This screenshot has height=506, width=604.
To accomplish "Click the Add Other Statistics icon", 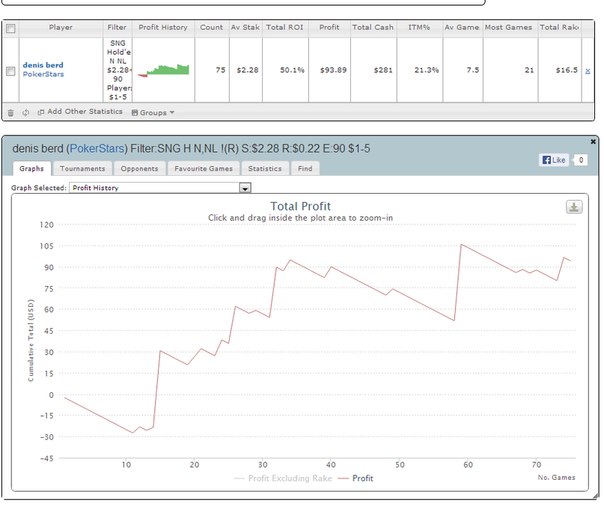I will click(40, 112).
